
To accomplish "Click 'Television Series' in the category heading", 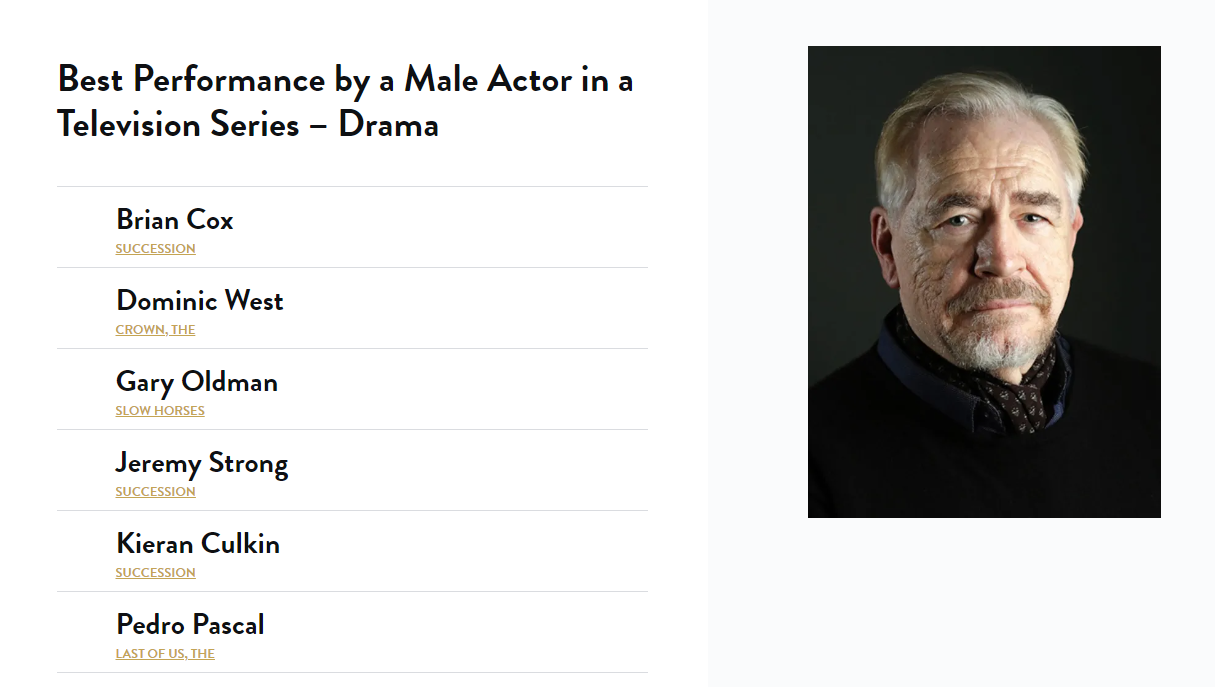I will 178,125.
